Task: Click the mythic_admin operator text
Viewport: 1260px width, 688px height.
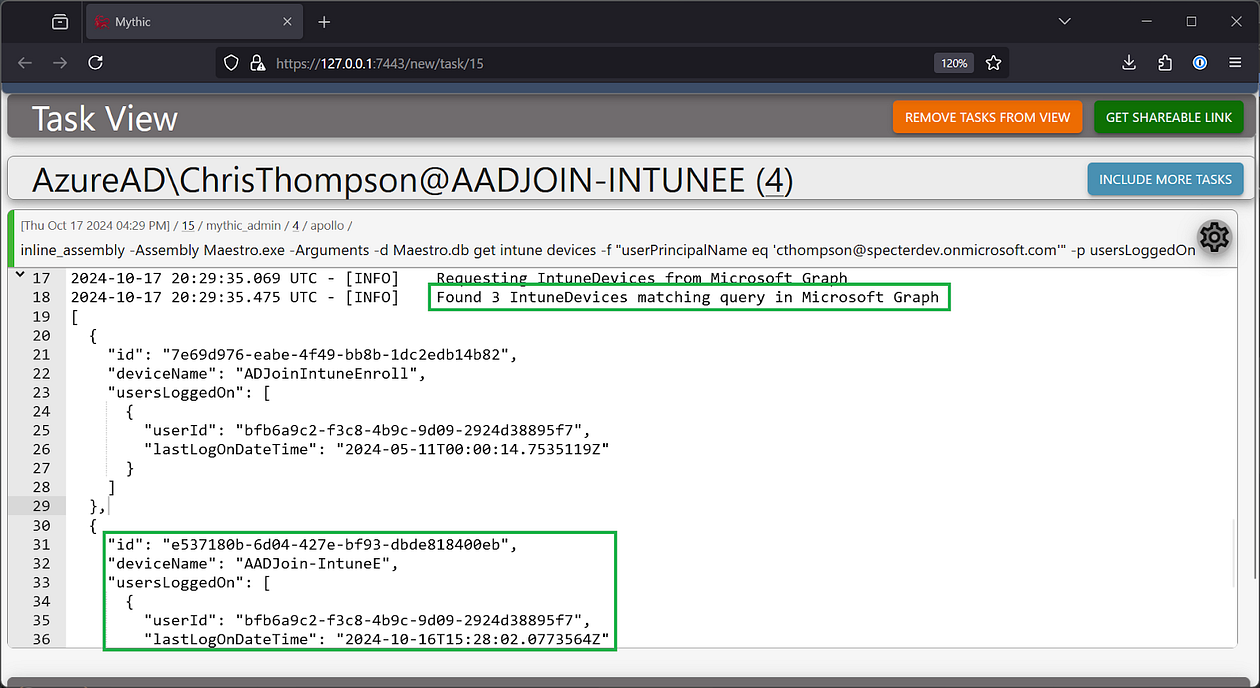Action: tap(243, 226)
